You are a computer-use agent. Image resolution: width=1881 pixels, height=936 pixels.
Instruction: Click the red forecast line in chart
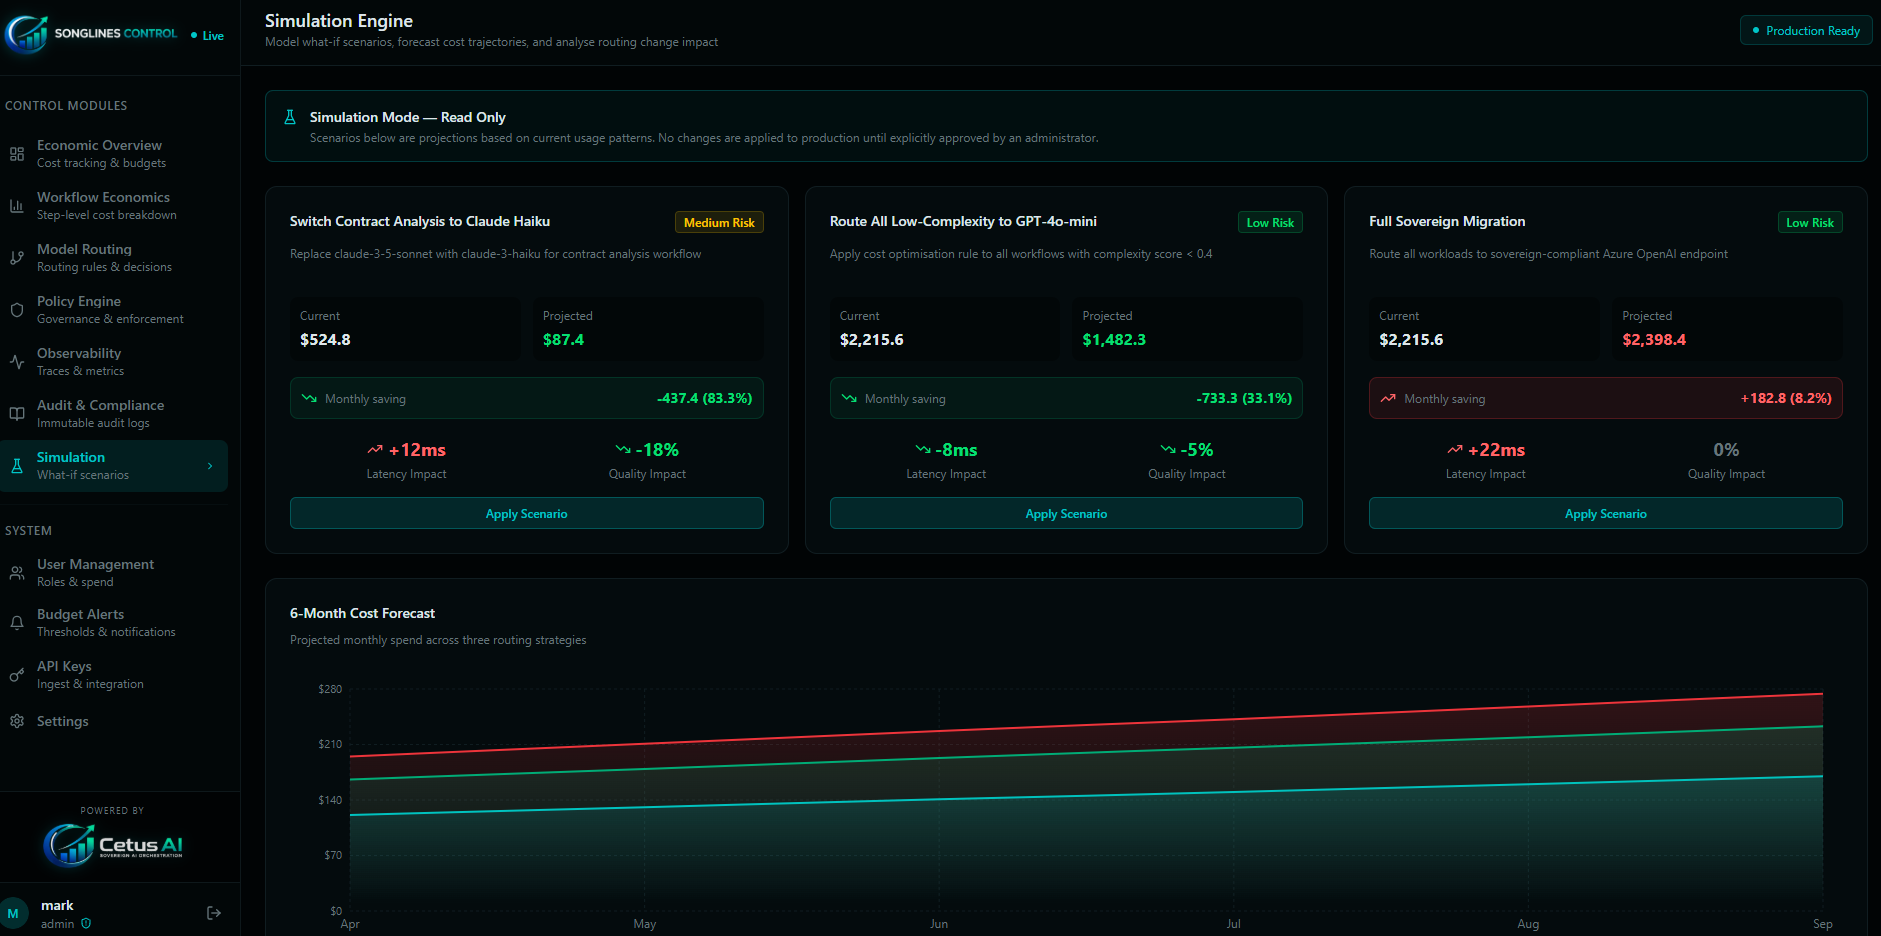coord(1086,723)
